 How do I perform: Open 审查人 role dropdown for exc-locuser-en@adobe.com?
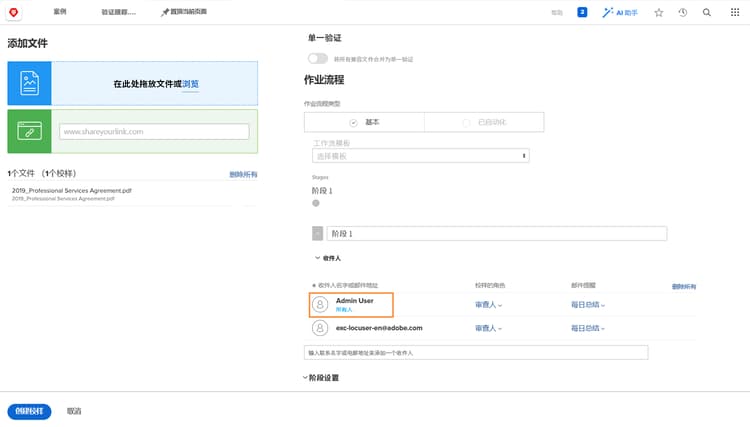pos(488,328)
